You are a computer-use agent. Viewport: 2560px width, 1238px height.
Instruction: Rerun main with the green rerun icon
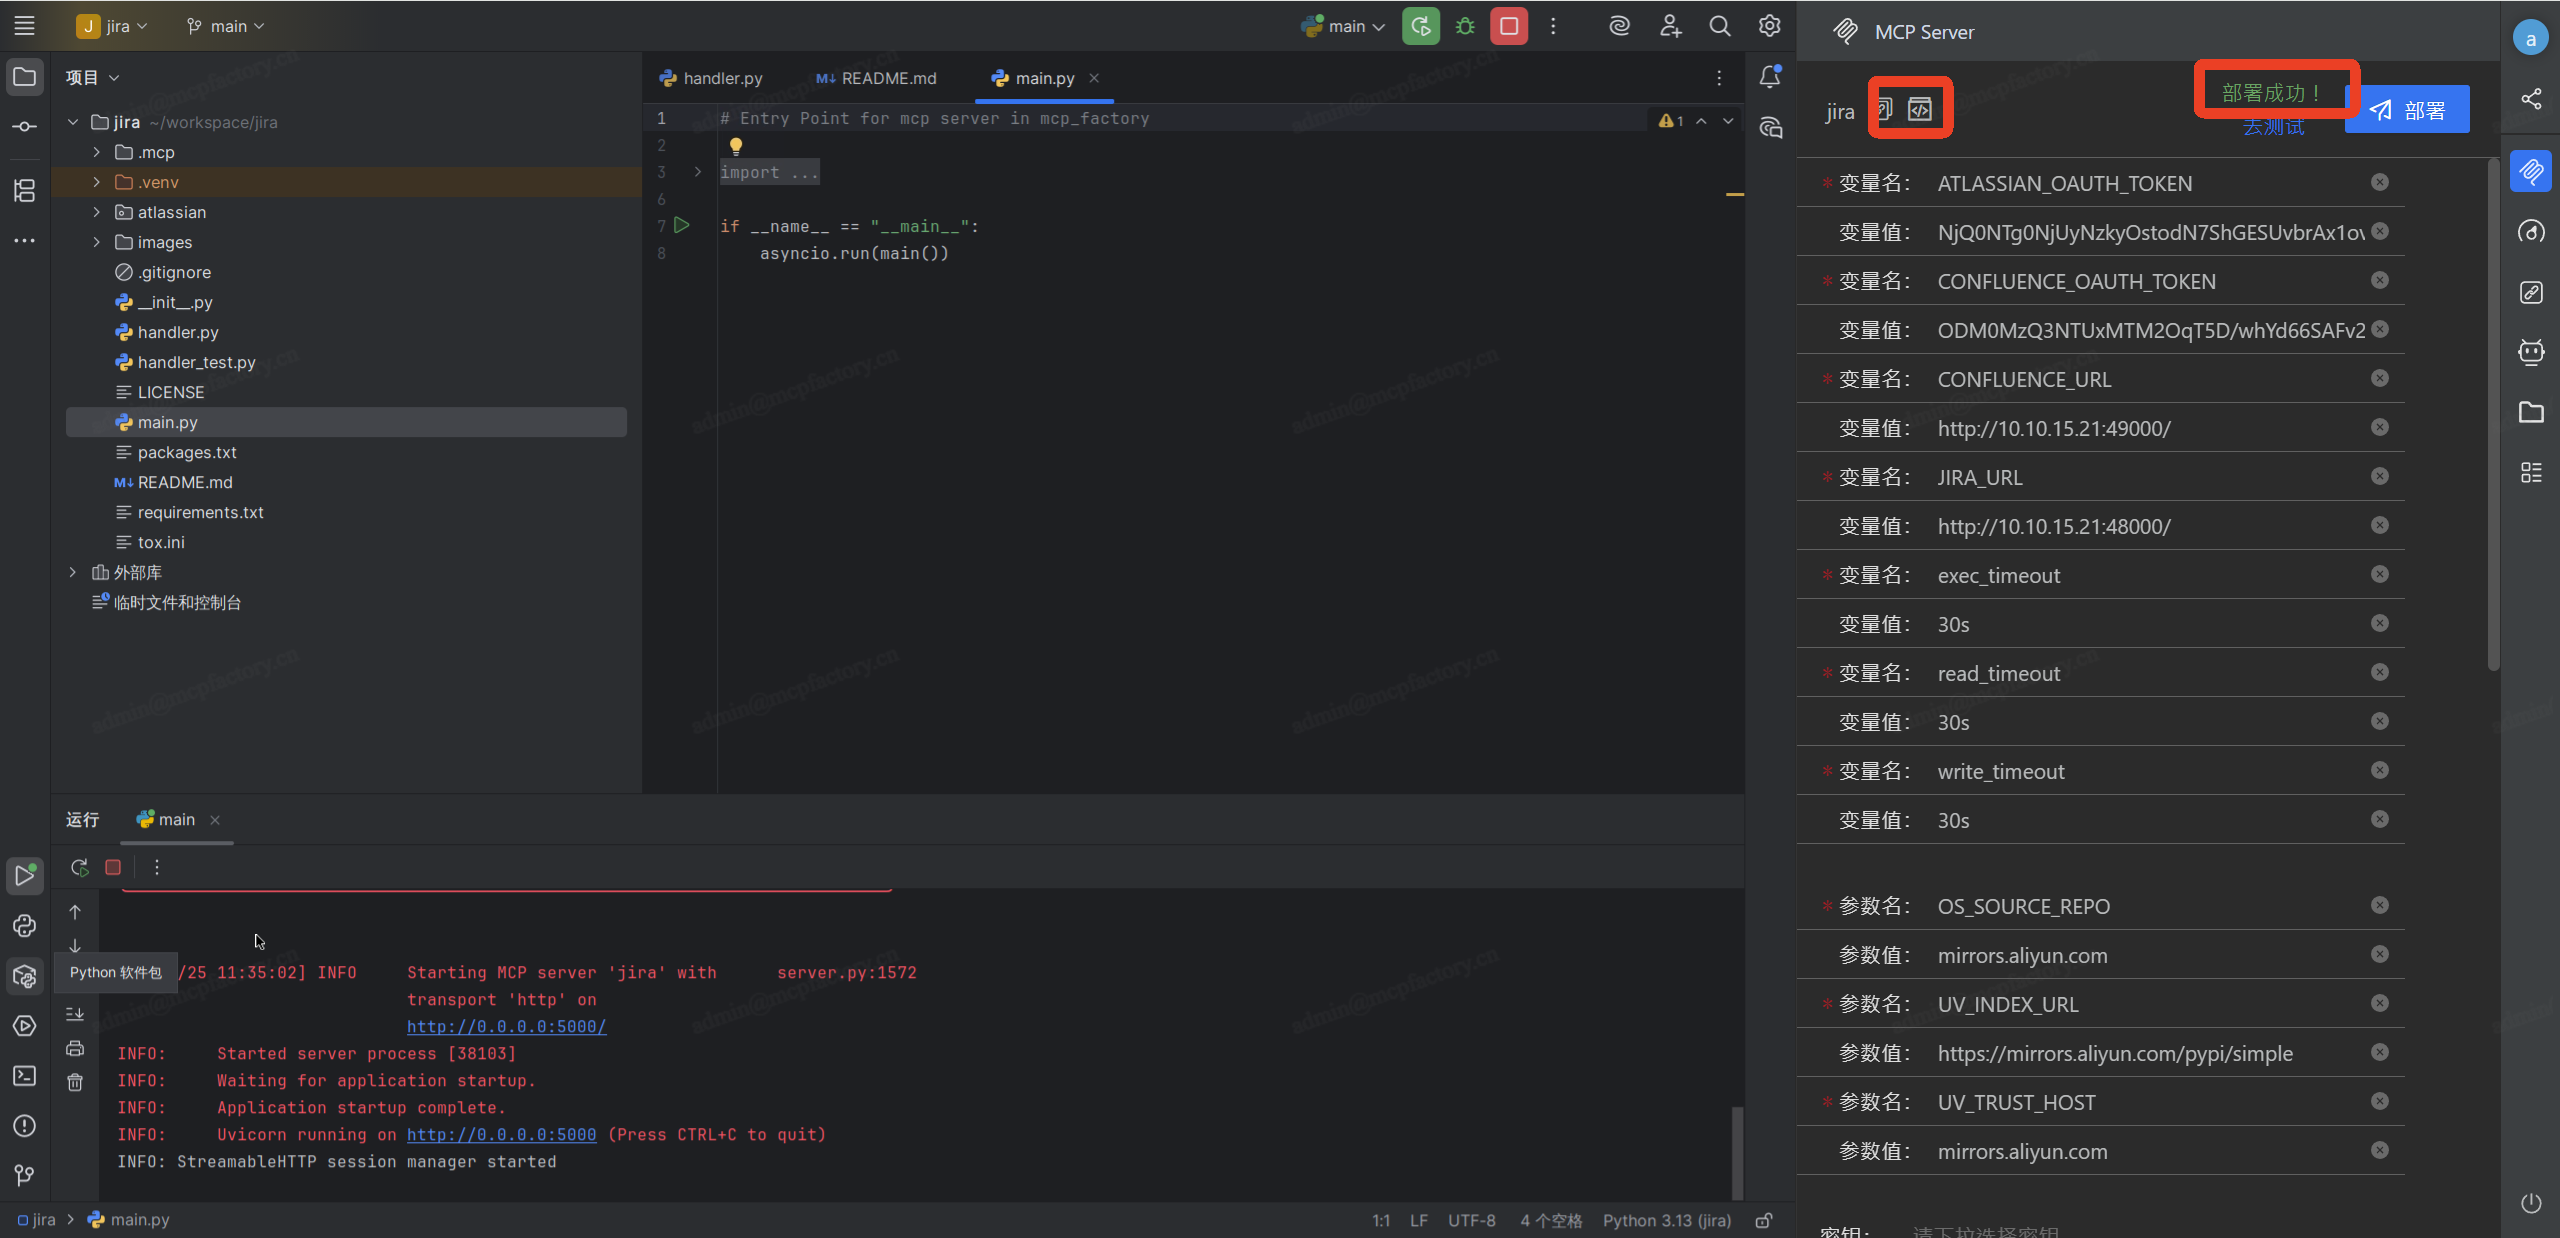click(1421, 27)
